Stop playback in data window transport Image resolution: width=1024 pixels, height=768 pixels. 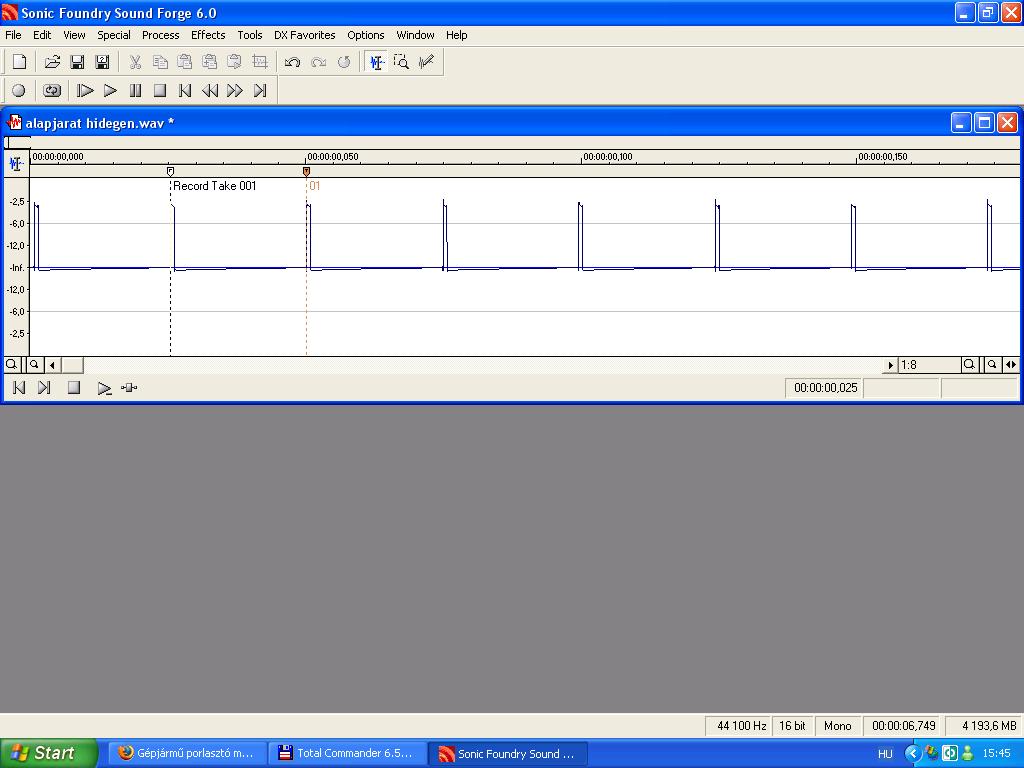click(x=74, y=388)
